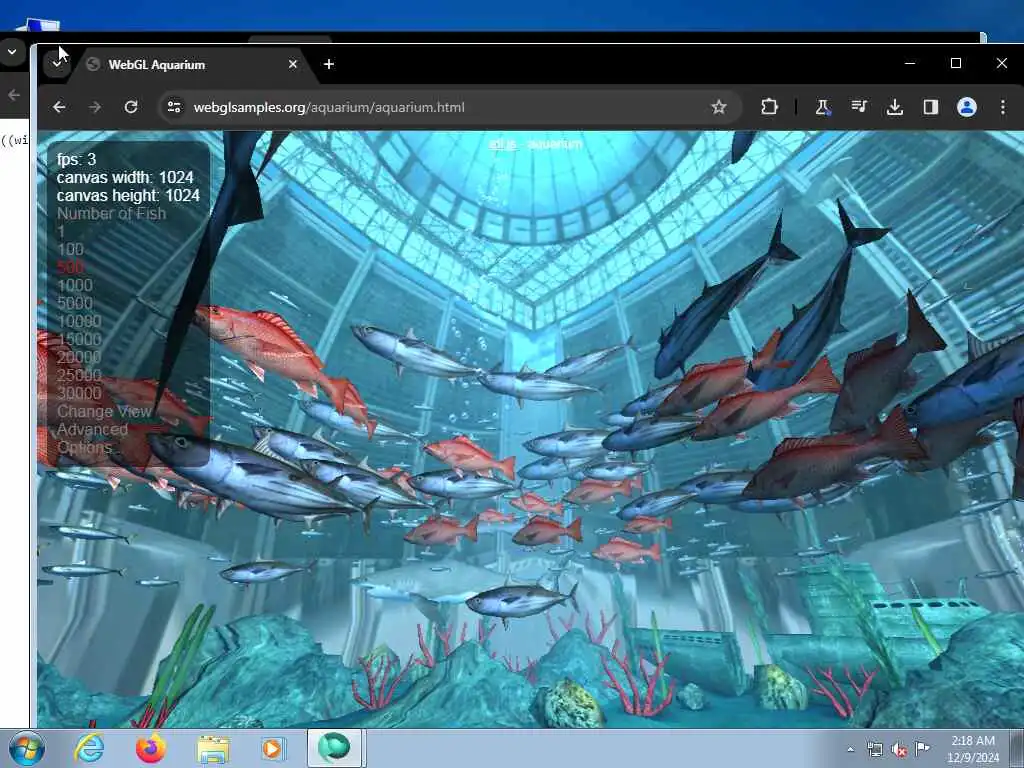The width and height of the screenshot is (1024, 768).
Task: Set number of fish to 30000
Action: [x=79, y=393]
